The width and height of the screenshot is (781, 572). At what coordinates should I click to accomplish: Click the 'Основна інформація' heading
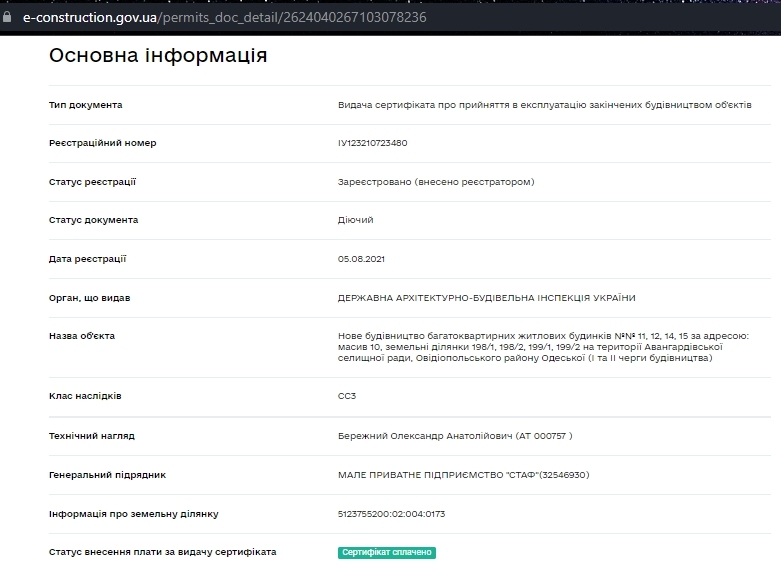(x=158, y=55)
